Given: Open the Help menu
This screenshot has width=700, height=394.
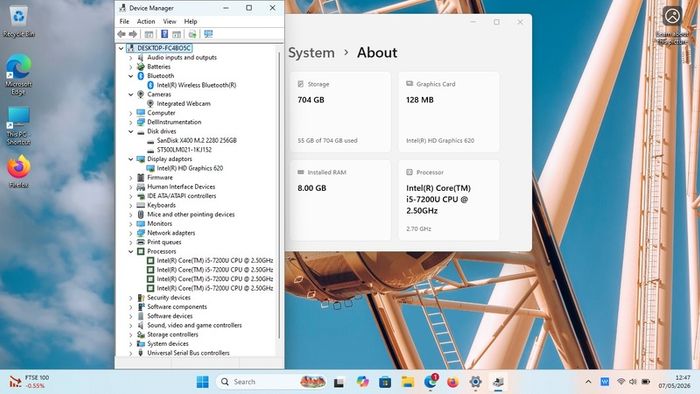Looking at the screenshot, I should (x=191, y=21).
